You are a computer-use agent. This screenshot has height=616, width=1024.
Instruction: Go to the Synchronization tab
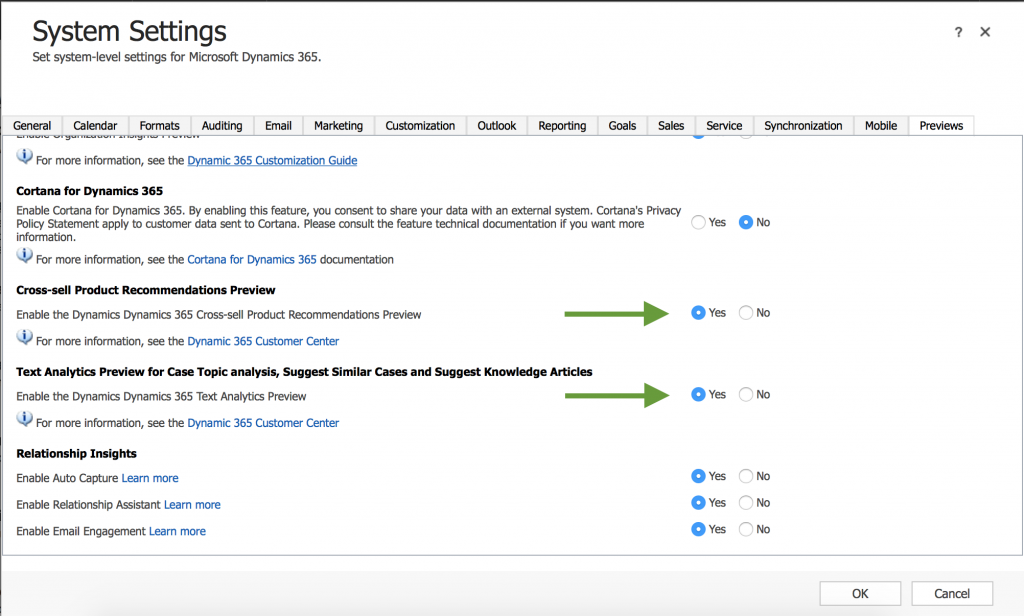803,126
